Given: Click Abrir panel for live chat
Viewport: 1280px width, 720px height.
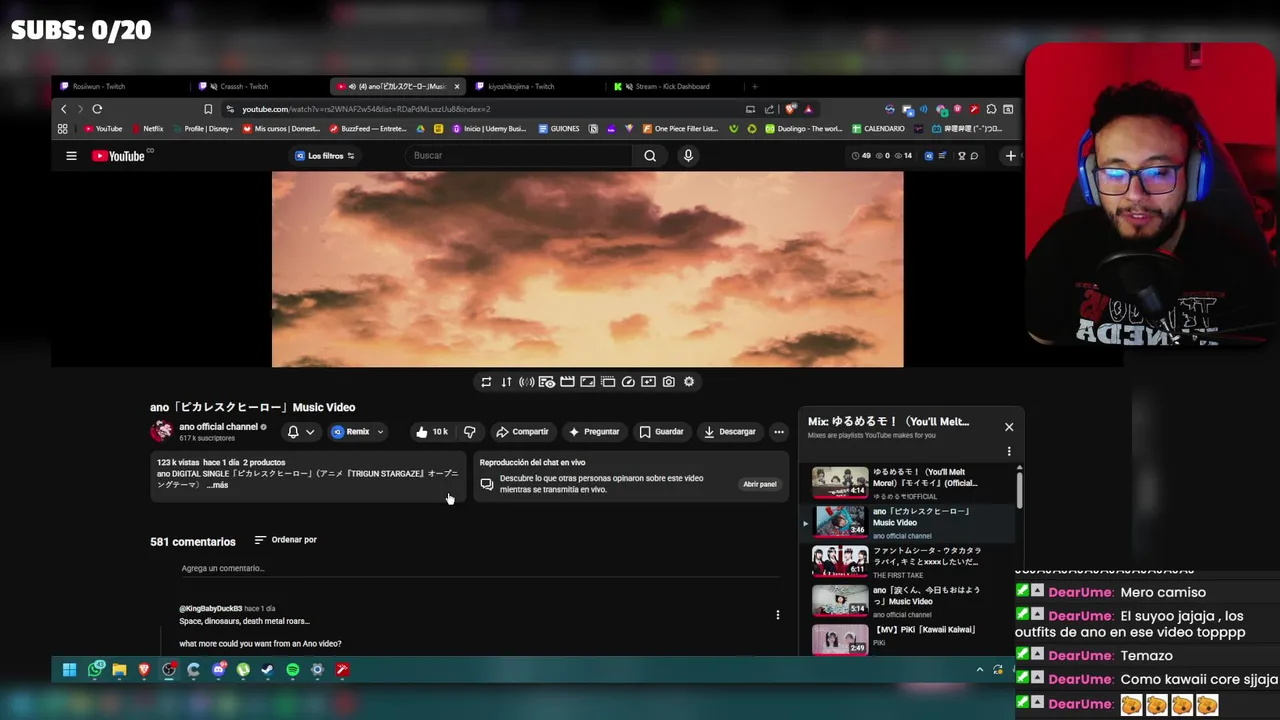Looking at the screenshot, I should (759, 484).
